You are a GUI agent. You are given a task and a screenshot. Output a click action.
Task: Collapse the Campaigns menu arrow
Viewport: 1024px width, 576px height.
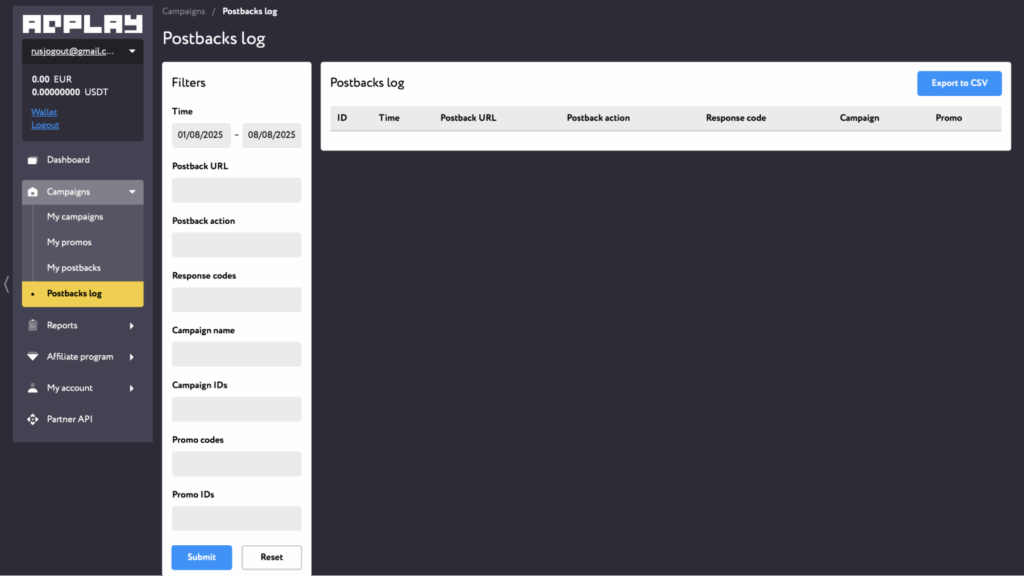click(132, 192)
